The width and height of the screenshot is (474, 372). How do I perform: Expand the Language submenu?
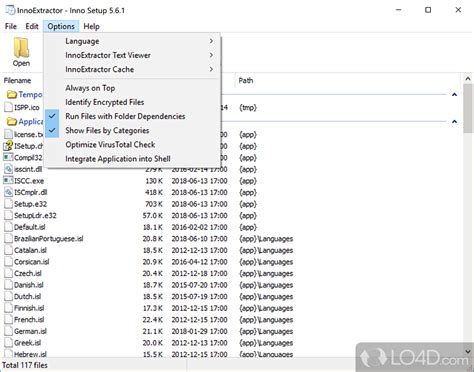(x=132, y=41)
